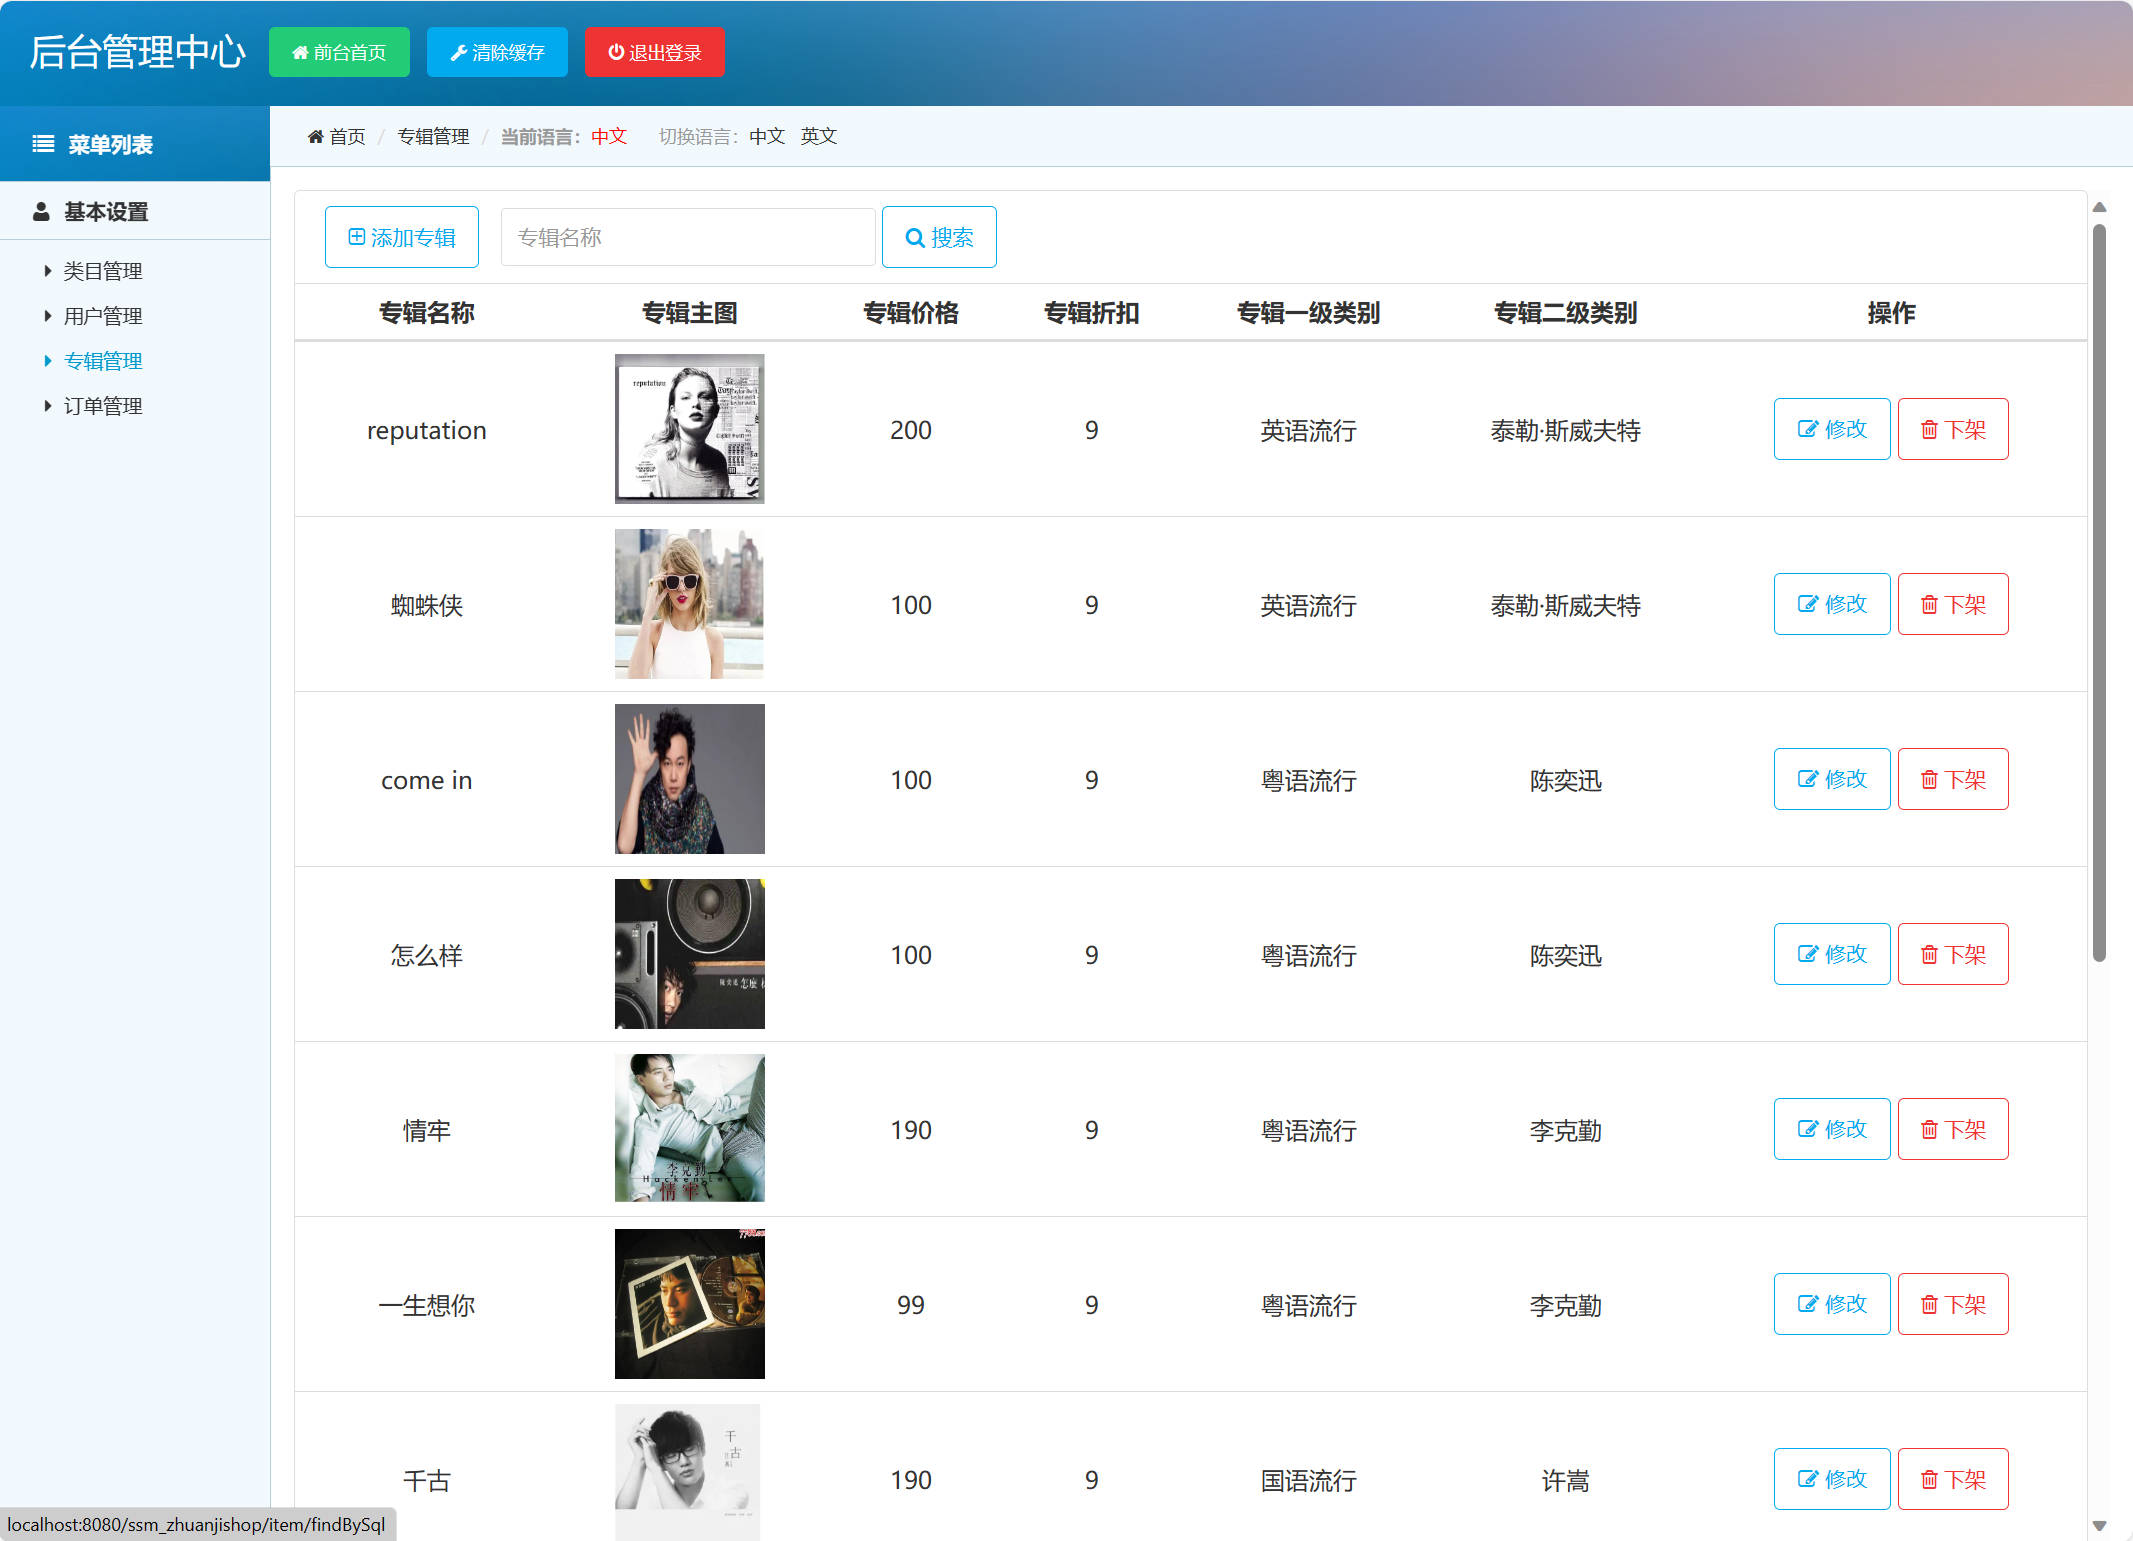Click the reputation album cover thumbnail
Viewport: 2133px width, 1541px height.
pos(689,429)
